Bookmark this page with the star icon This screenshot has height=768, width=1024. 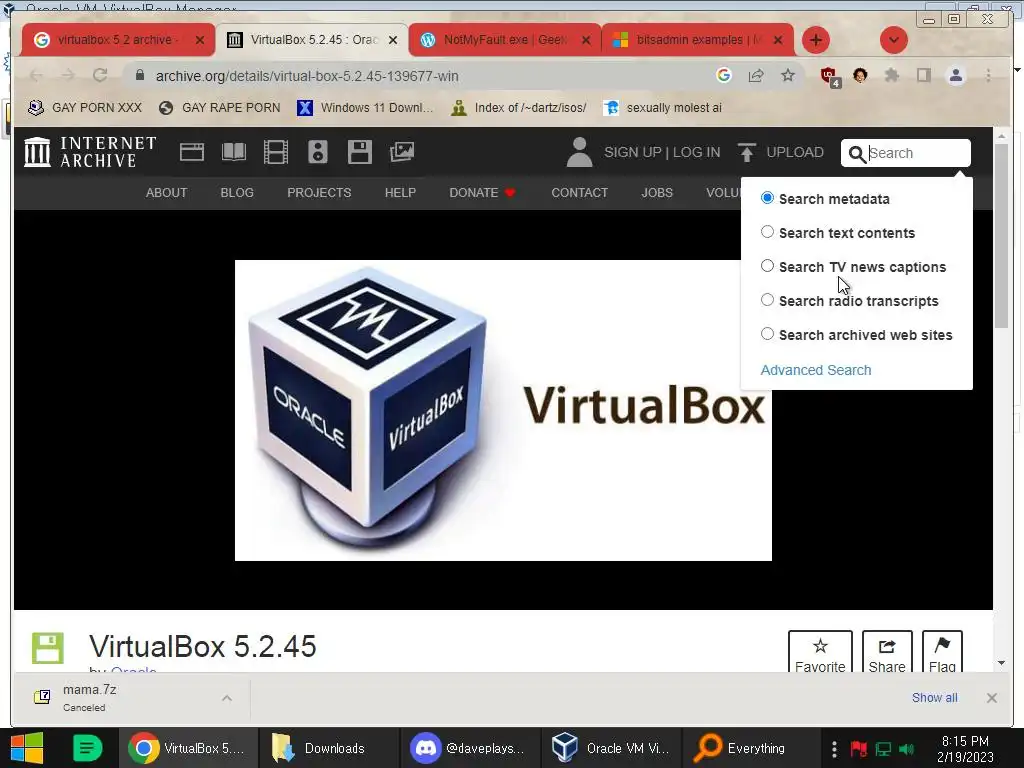pyautogui.click(x=788, y=76)
